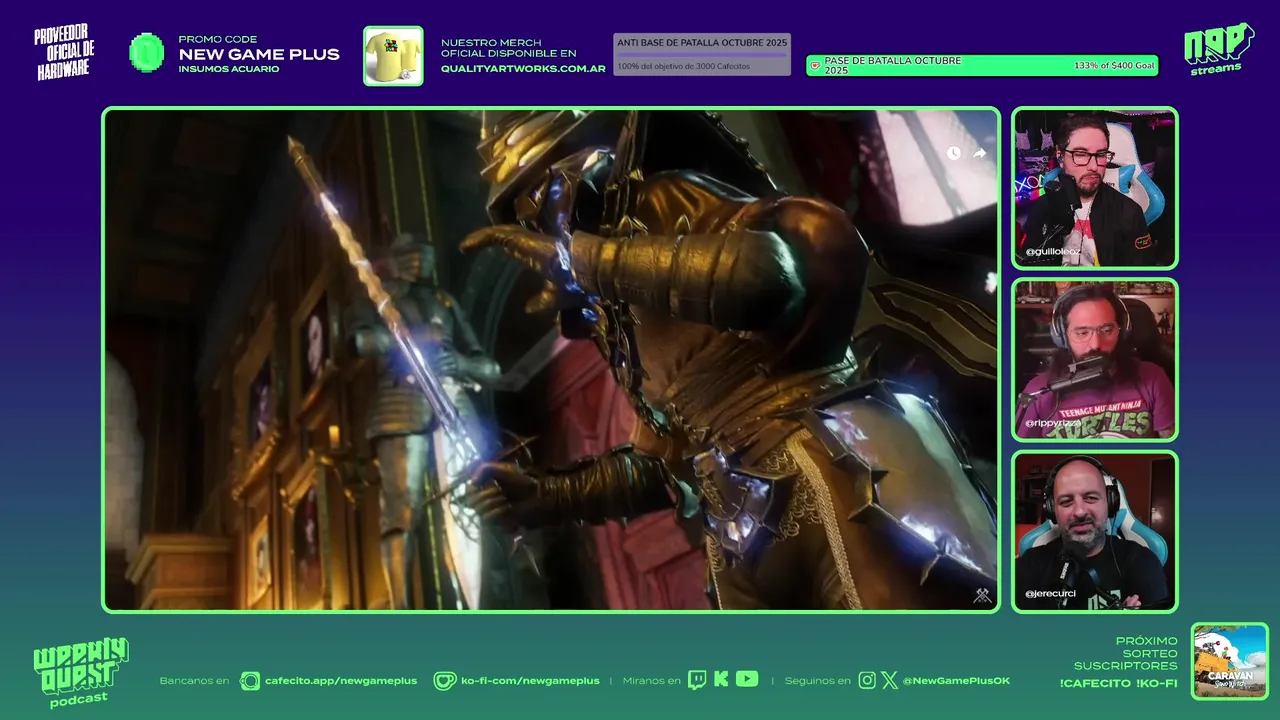Click the Twitch icon in the footer
The height and width of the screenshot is (720, 1280).
coord(697,680)
